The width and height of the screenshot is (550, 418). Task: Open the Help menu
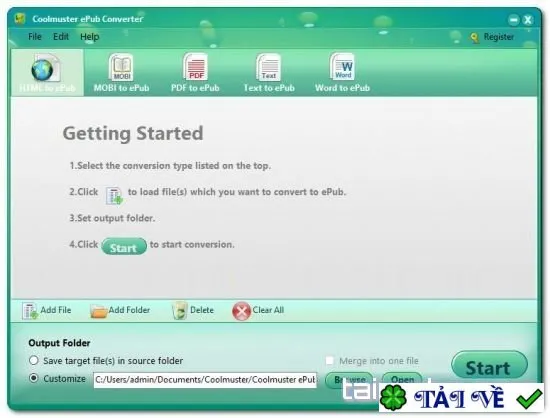click(x=89, y=36)
